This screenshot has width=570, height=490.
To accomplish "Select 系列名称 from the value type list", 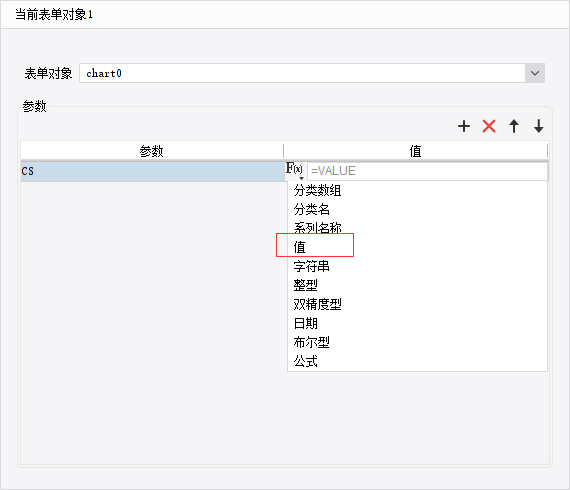I will (x=417, y=228).
